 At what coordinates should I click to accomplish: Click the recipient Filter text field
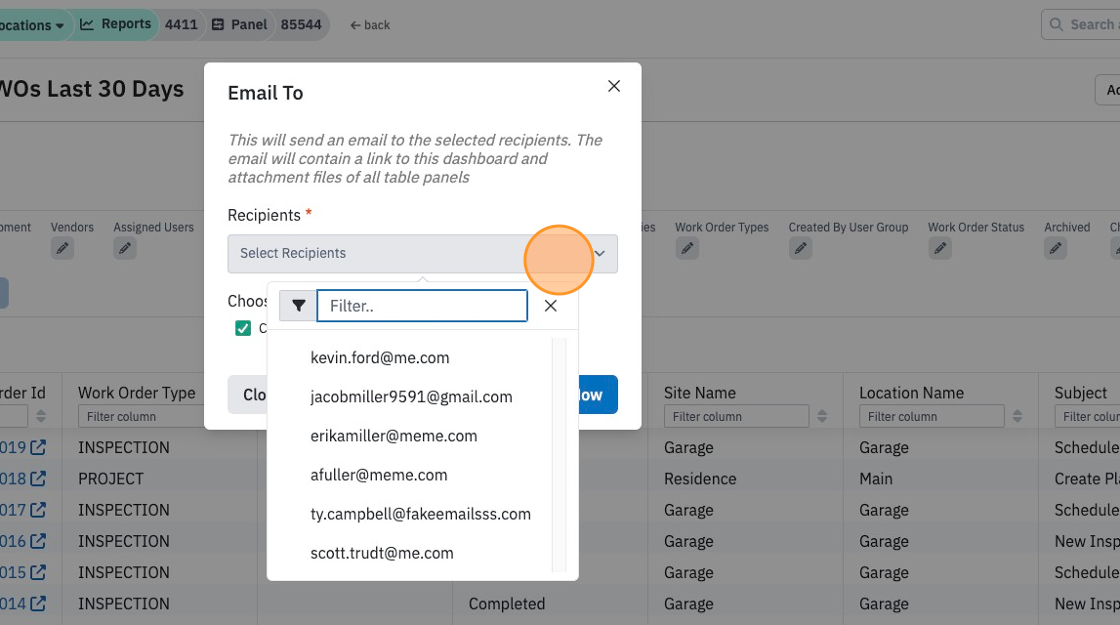point(422,306)
